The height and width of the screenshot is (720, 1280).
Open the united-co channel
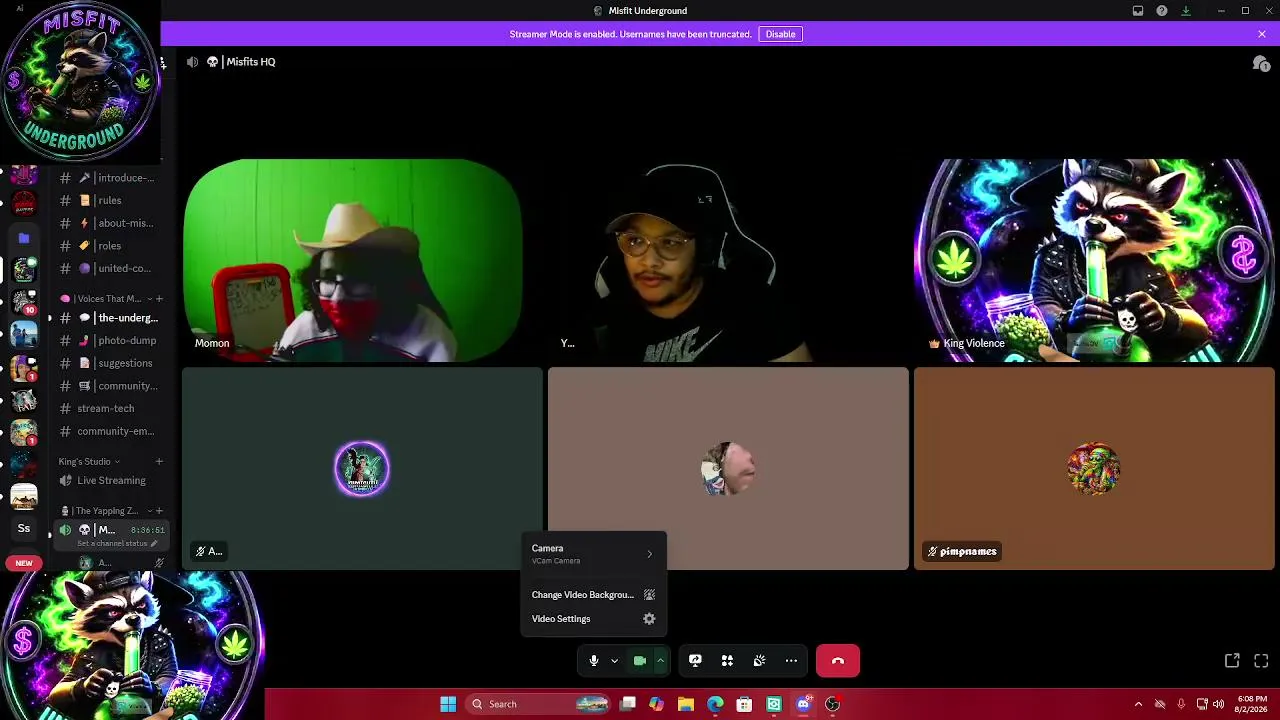point(110,268)
